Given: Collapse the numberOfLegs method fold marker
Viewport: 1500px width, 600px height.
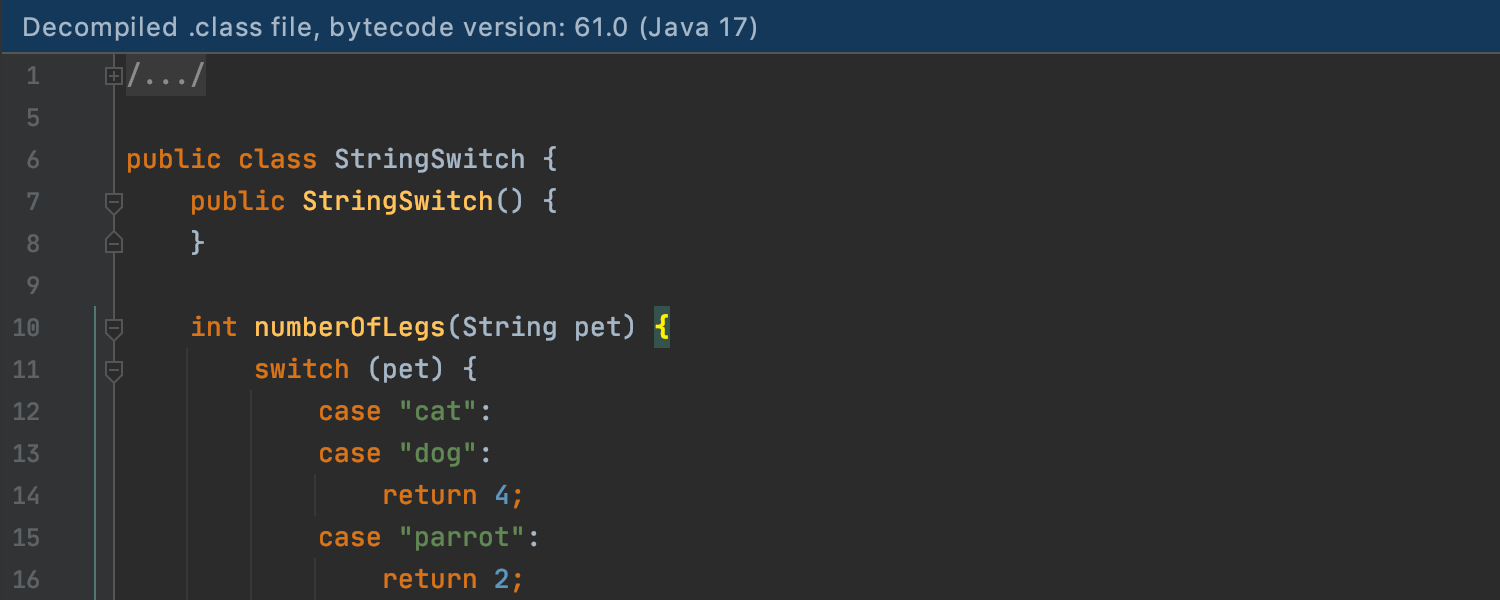Looking at the screenshot, I should (x=114, y=327).
